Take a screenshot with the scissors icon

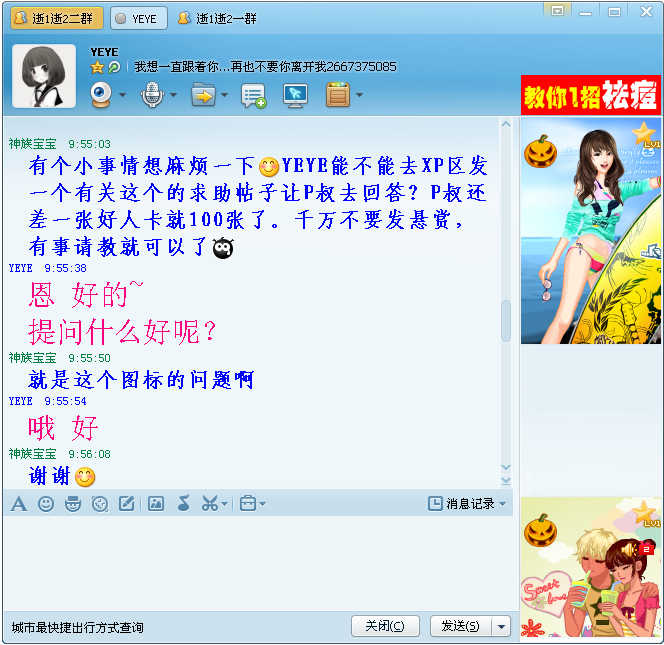pos(210,504)
